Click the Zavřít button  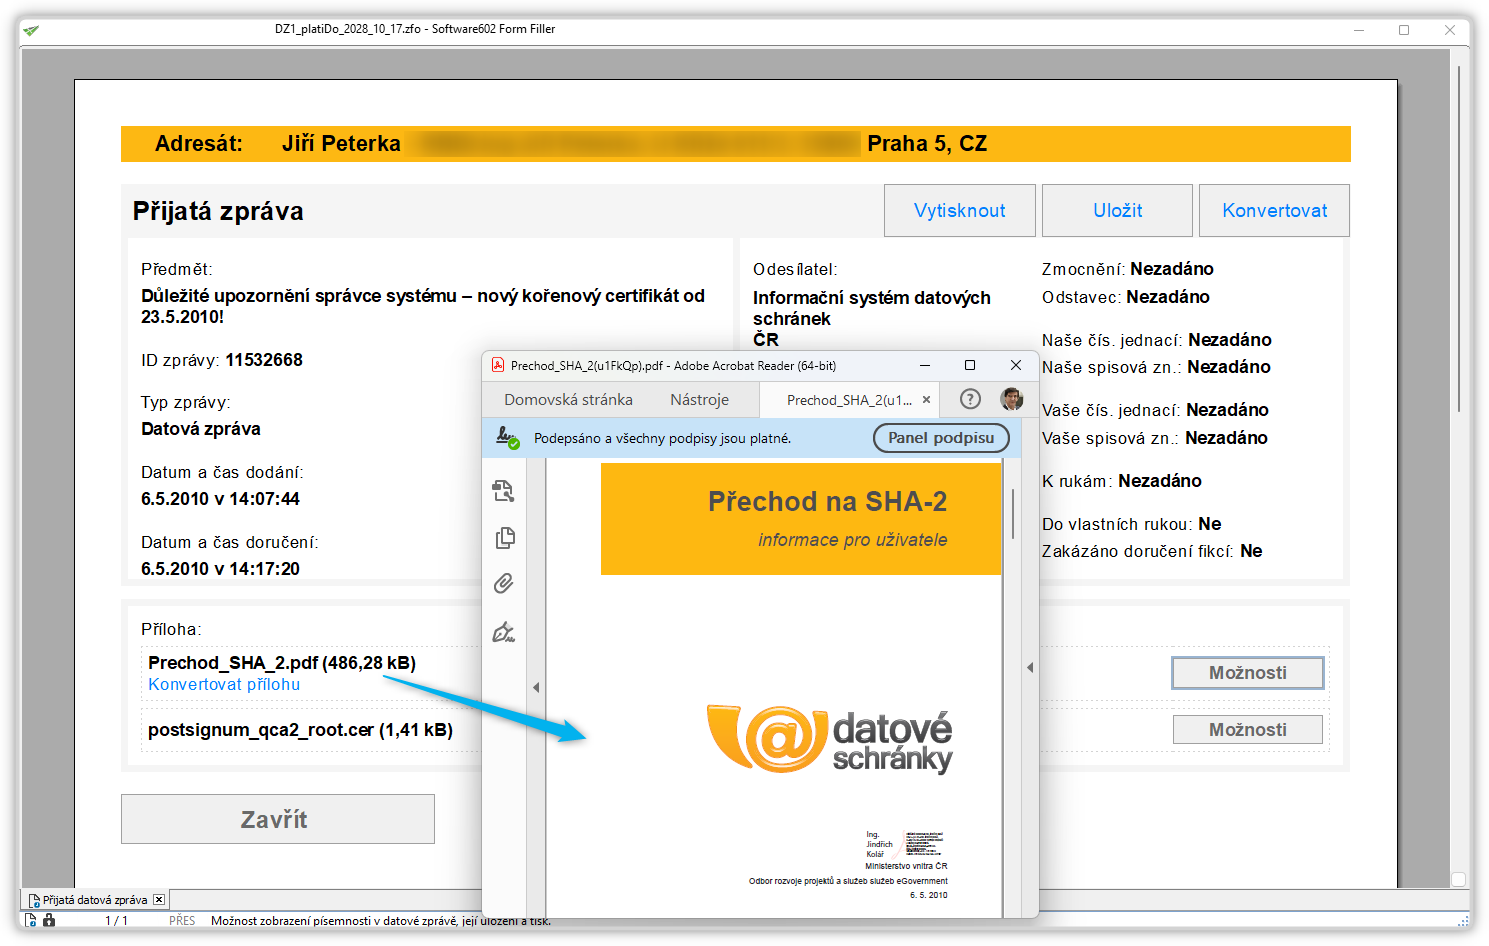click(x=278, y=819)
